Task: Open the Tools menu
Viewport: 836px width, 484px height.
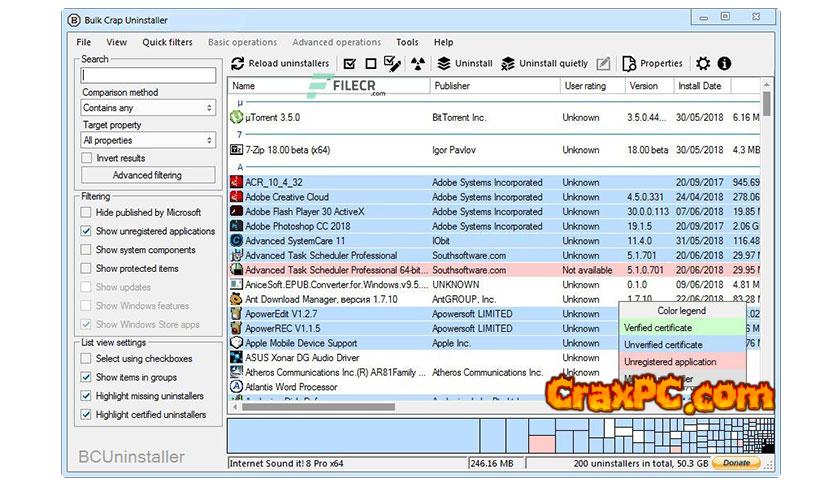Action: pyautogui.click(x=407, y=42)
